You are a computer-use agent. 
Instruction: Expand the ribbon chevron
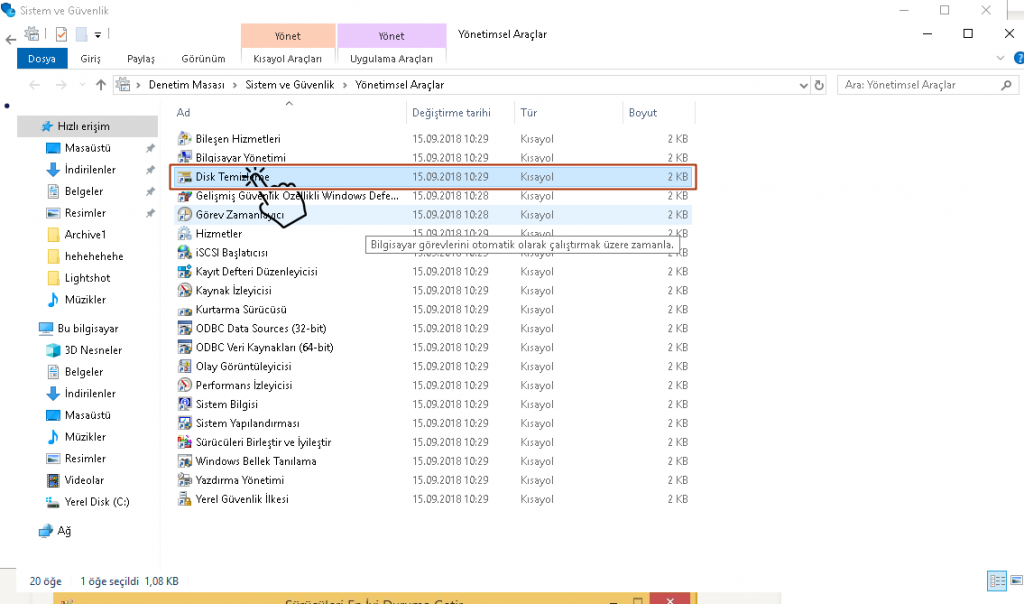(x=1000, y=58)
